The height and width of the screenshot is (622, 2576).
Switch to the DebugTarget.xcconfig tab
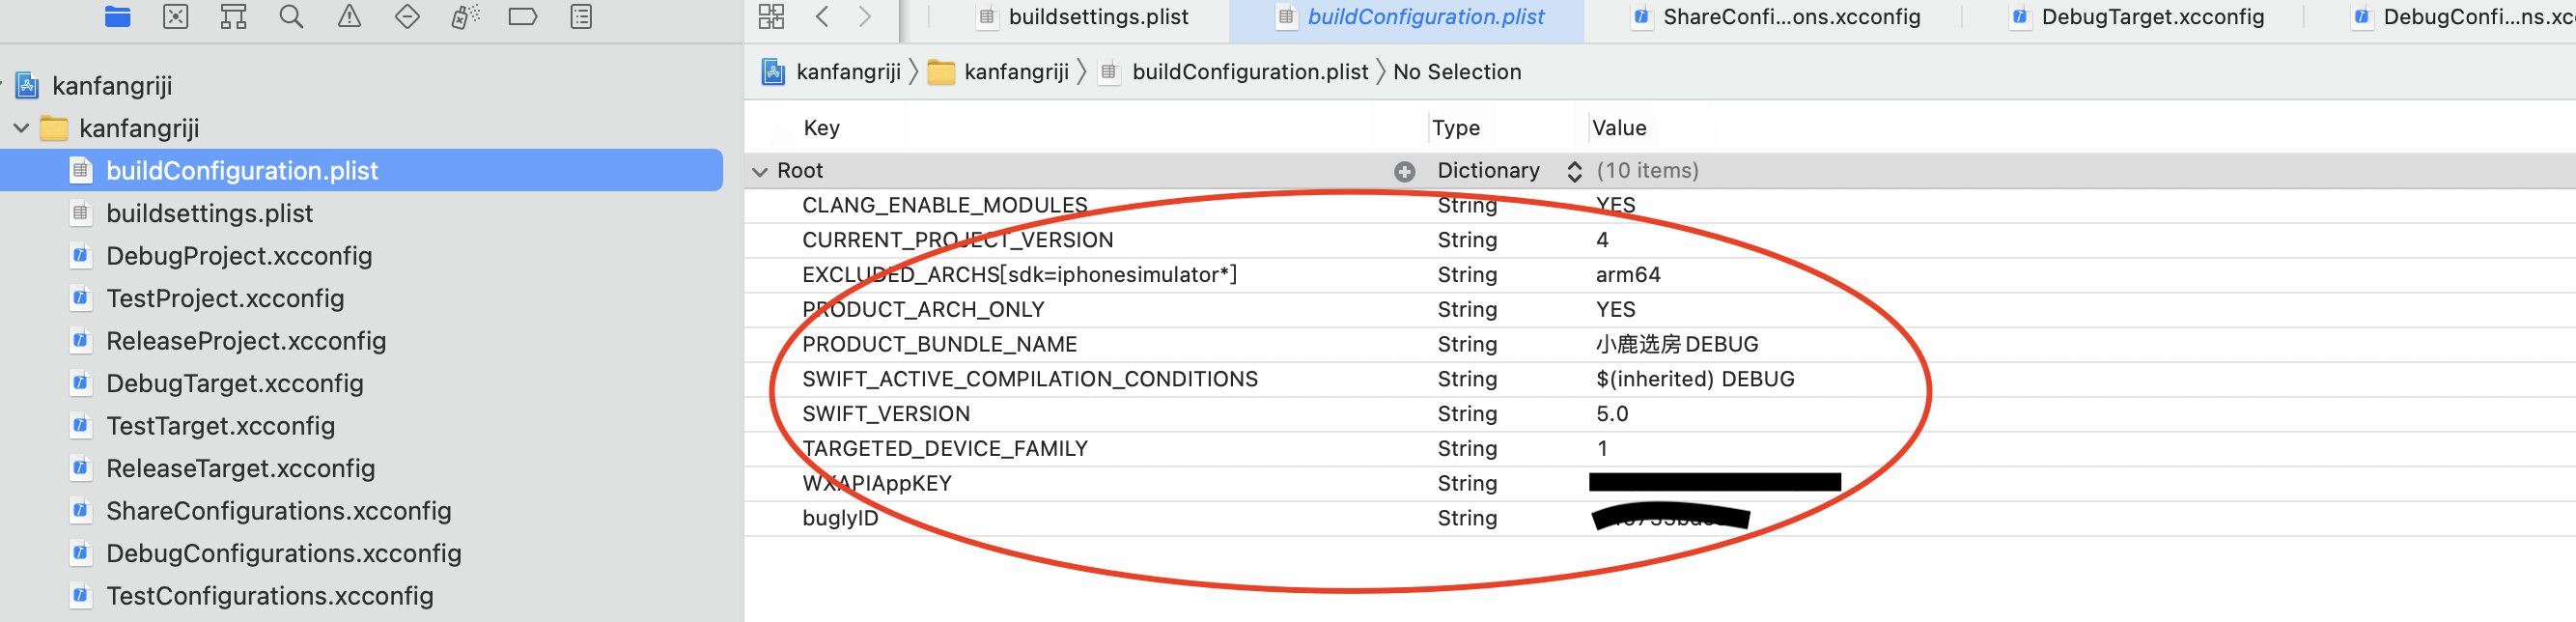pyautogui.click(x=2151, y=17)
